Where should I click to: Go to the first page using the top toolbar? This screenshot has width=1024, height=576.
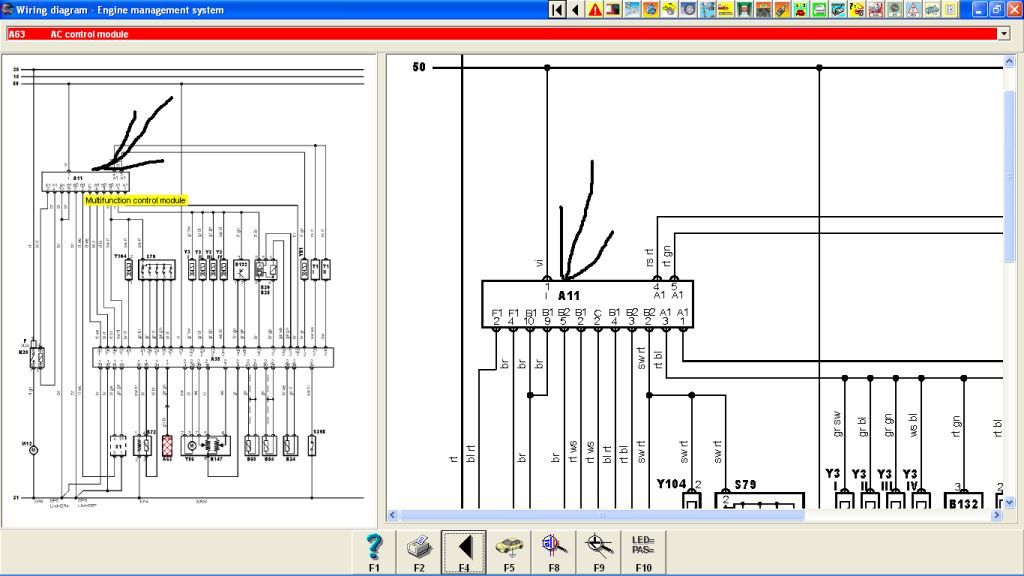[x=557, y=9]
